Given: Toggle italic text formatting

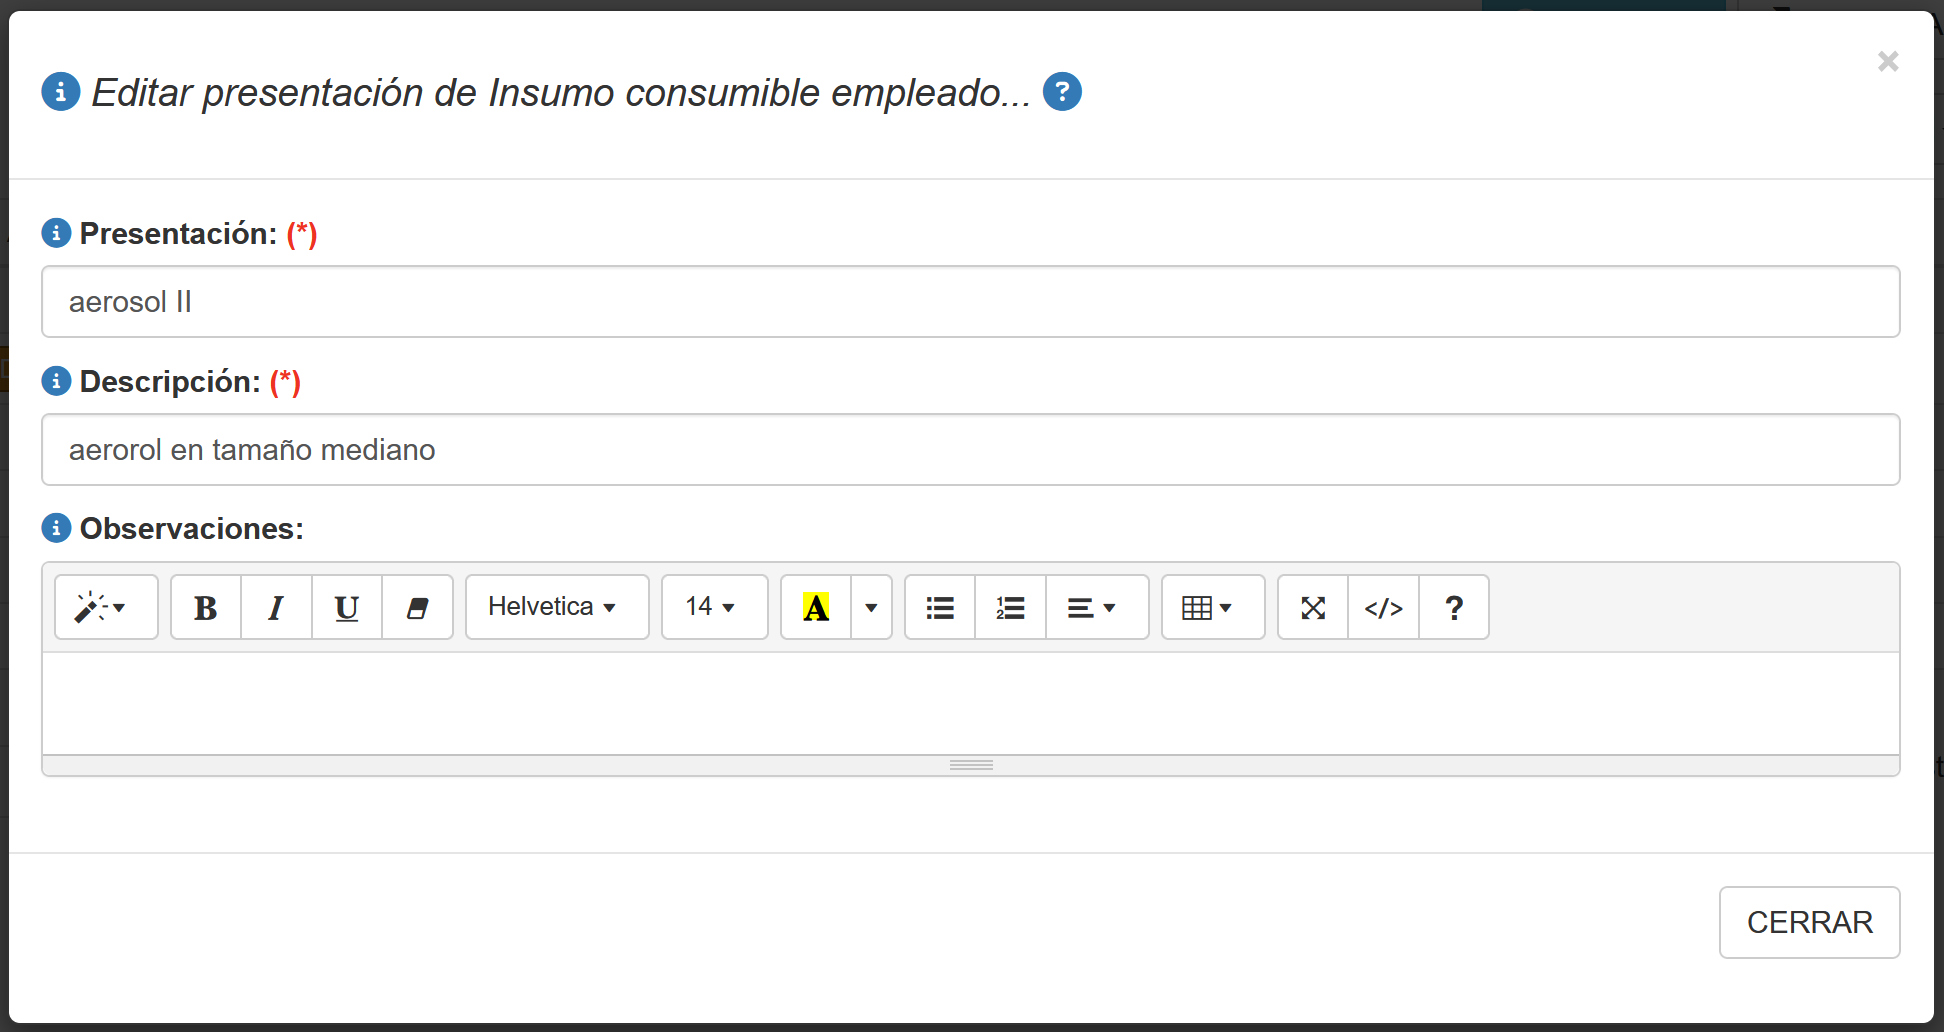Looking at the screenshot, I should pos(276,607).
